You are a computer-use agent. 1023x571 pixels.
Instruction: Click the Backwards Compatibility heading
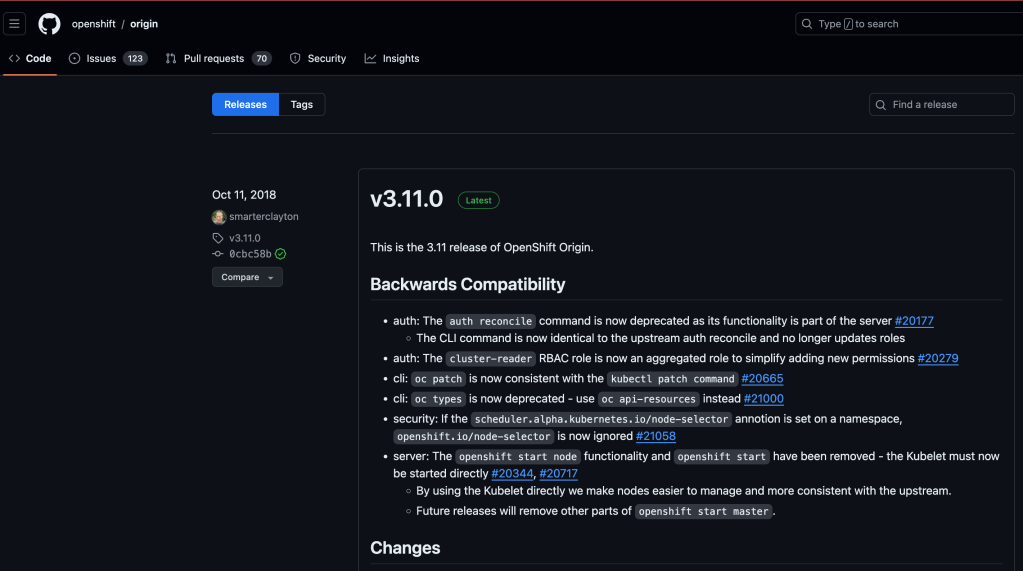click(467, 285)
